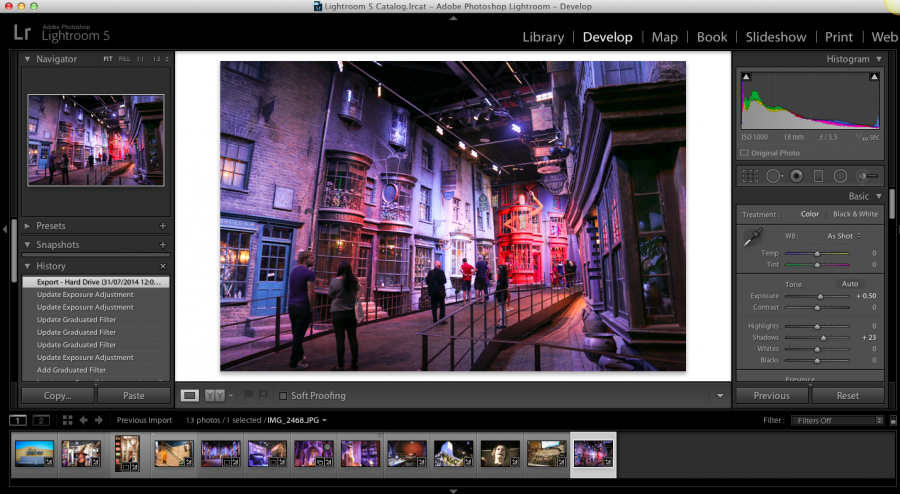This screenshot has height=494, width=900.
Task: Collapse the Navigator panel
Action: [x=27, y=59]
